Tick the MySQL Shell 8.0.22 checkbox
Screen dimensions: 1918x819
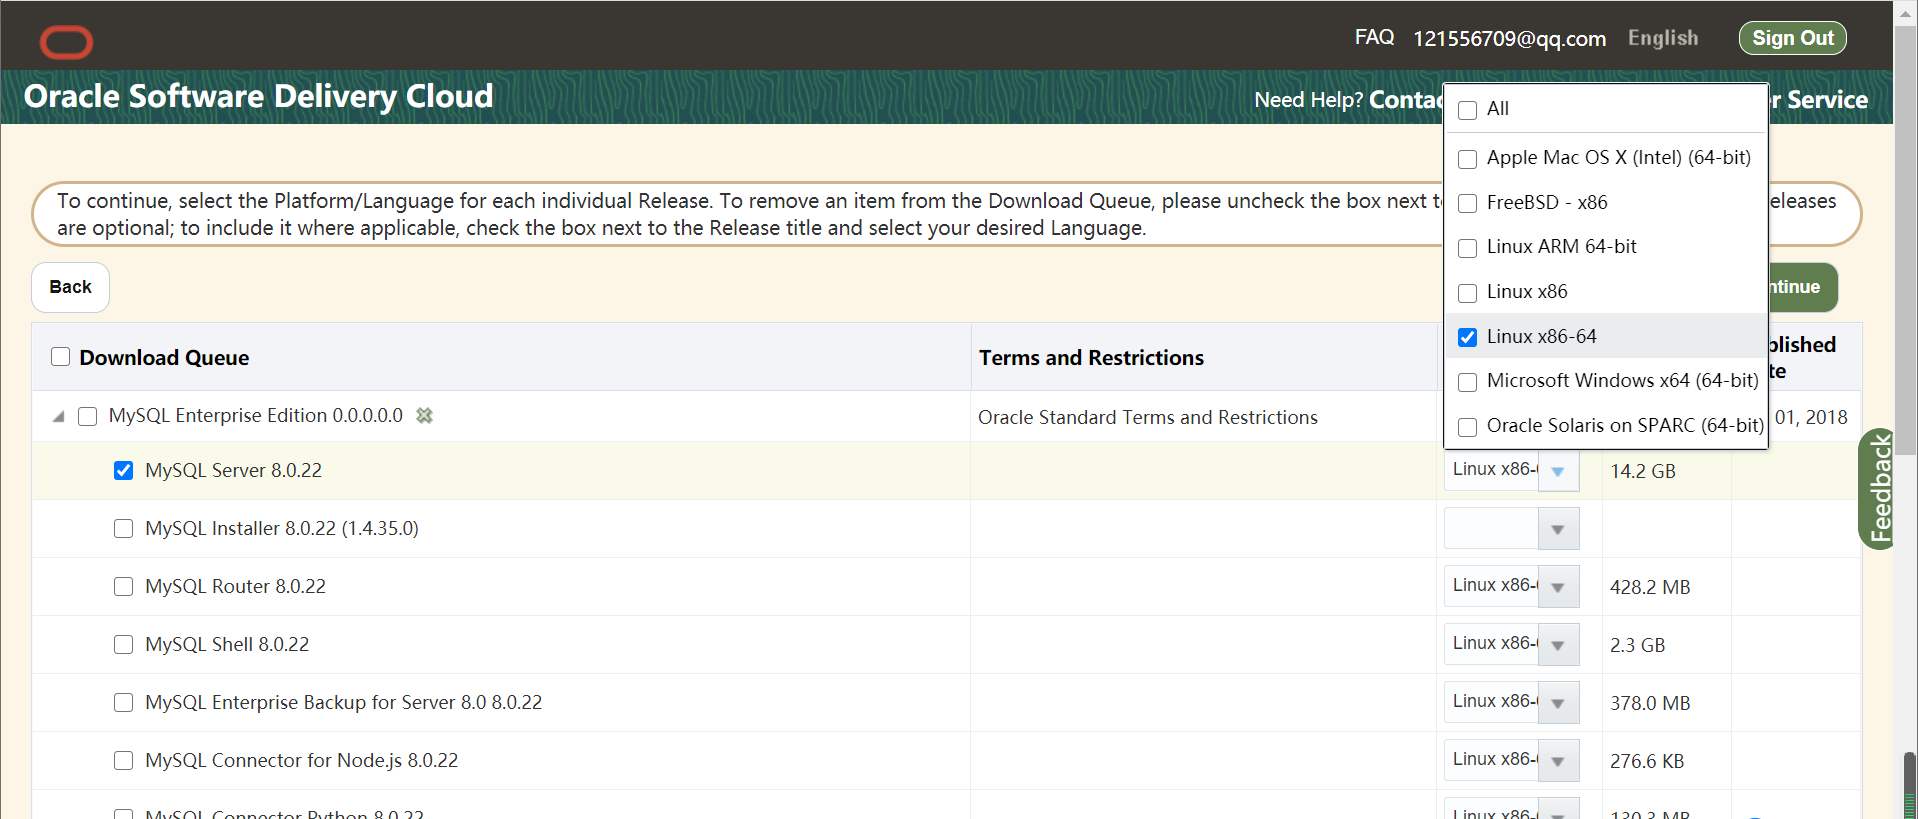tap(123, 644)
